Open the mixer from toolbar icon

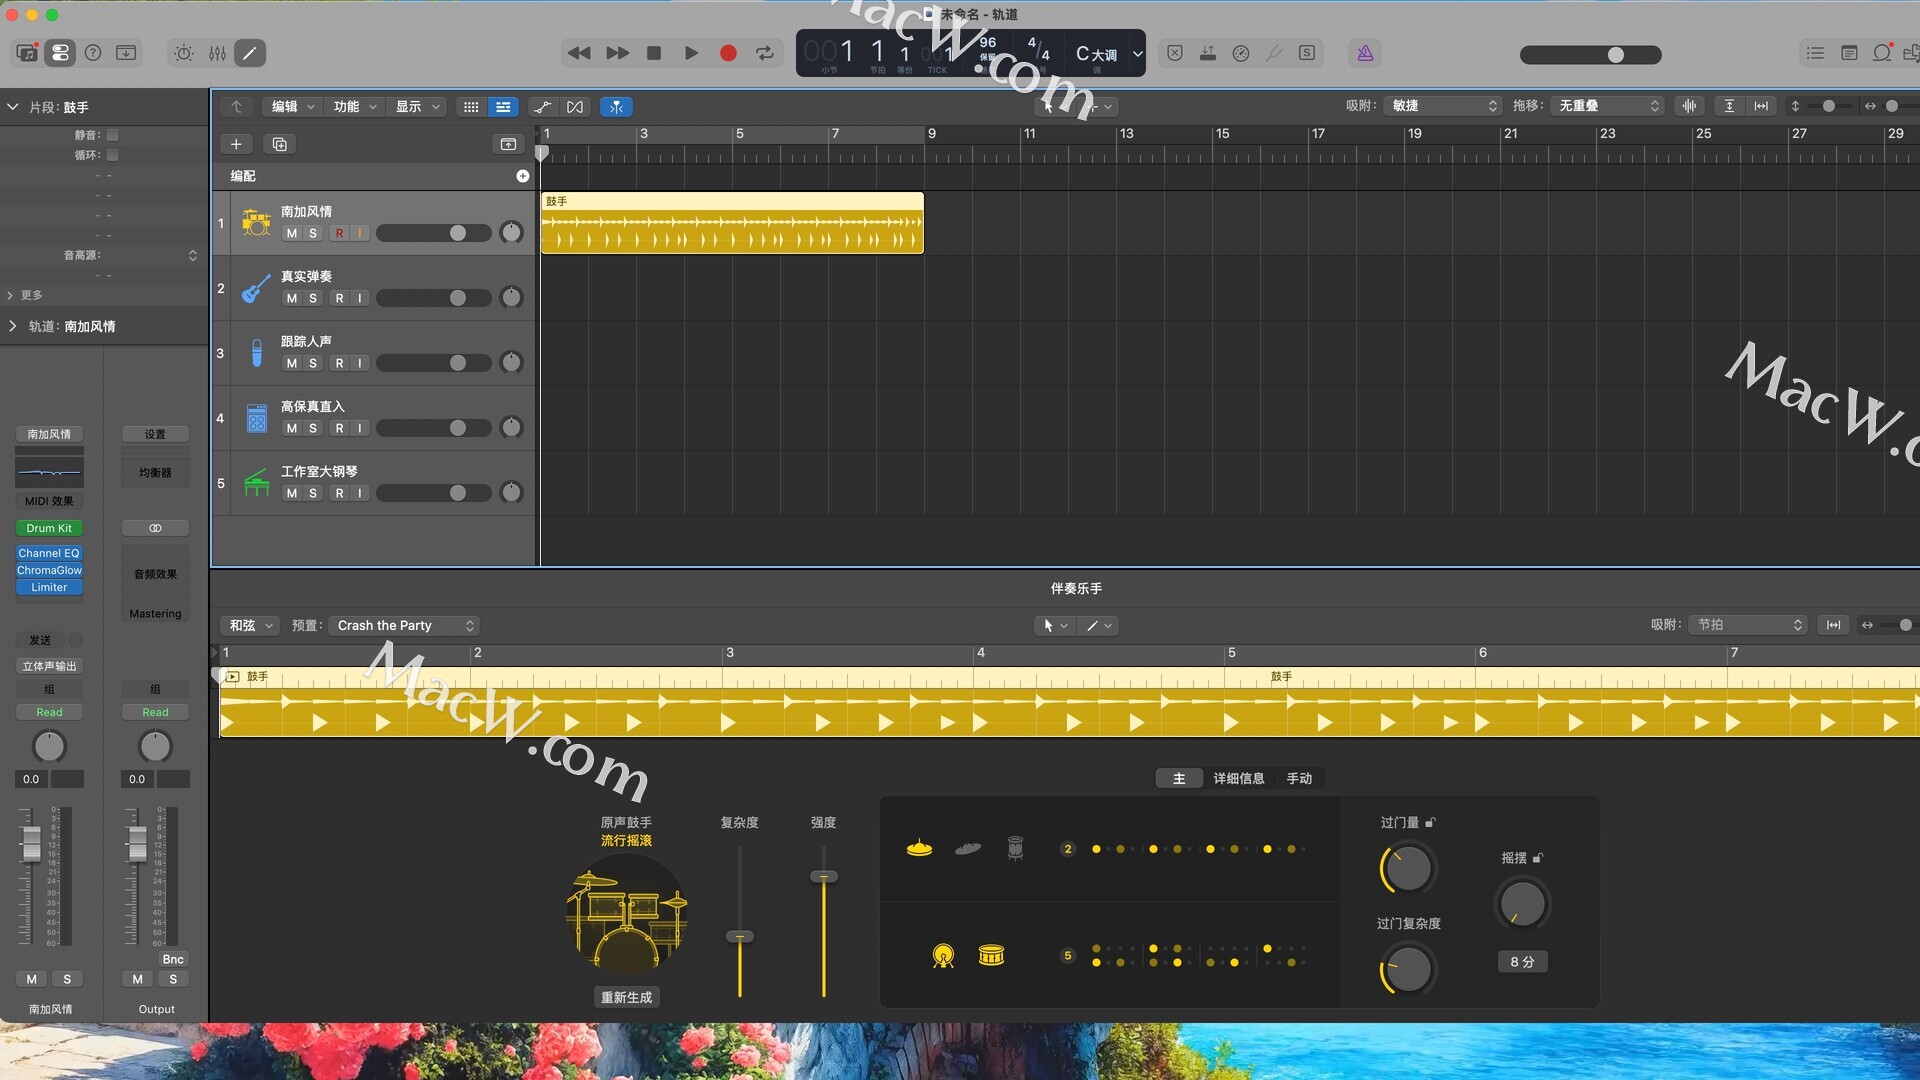tap(217, 53)
